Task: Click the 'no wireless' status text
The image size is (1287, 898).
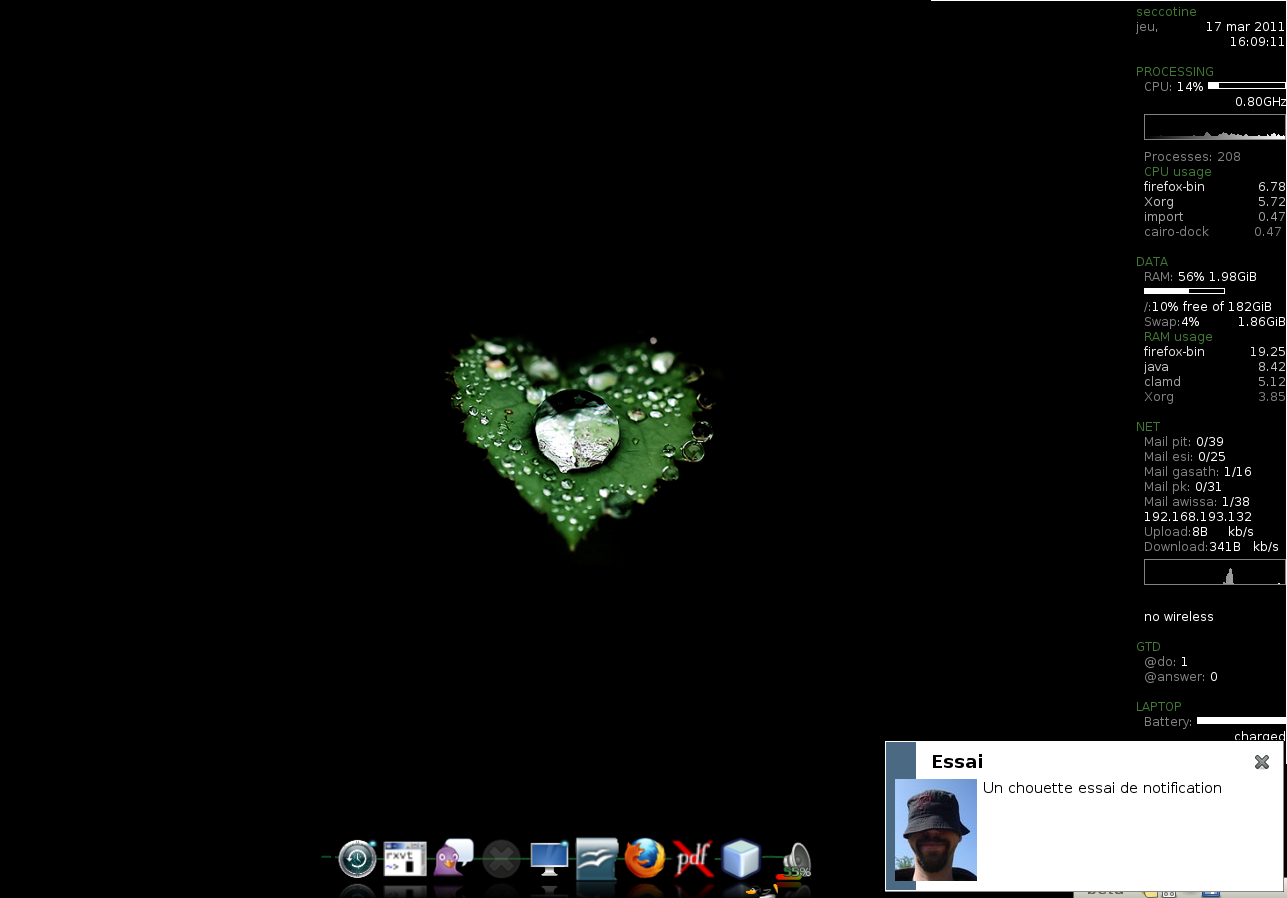Action: pos(1179,617)
